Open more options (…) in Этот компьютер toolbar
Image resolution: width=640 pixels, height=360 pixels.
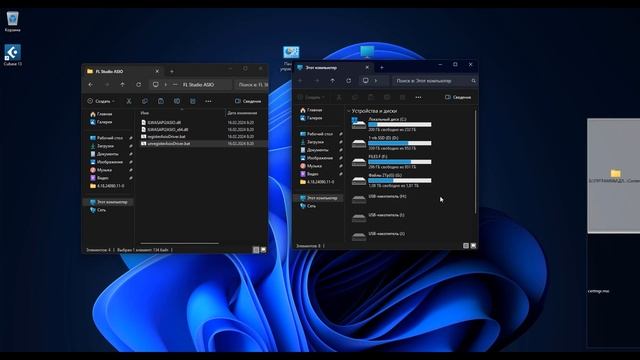coord(418,97)
